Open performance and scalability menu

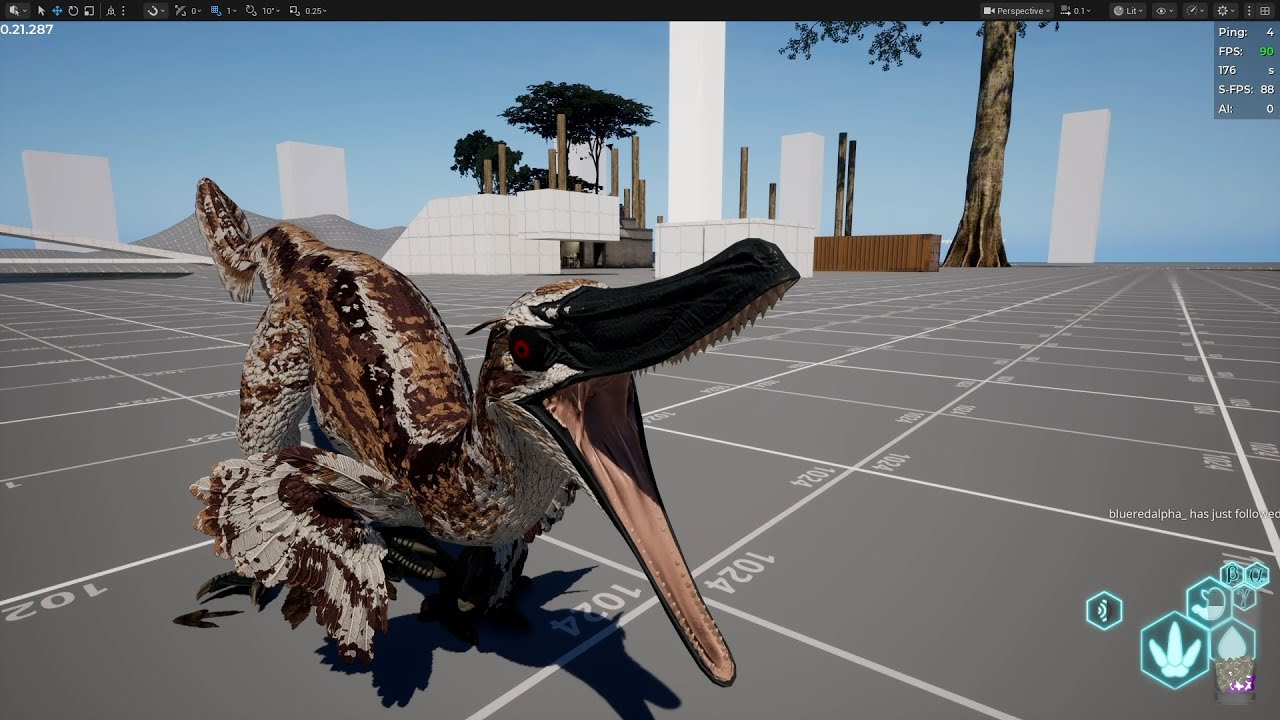[x=1194, y=10]
